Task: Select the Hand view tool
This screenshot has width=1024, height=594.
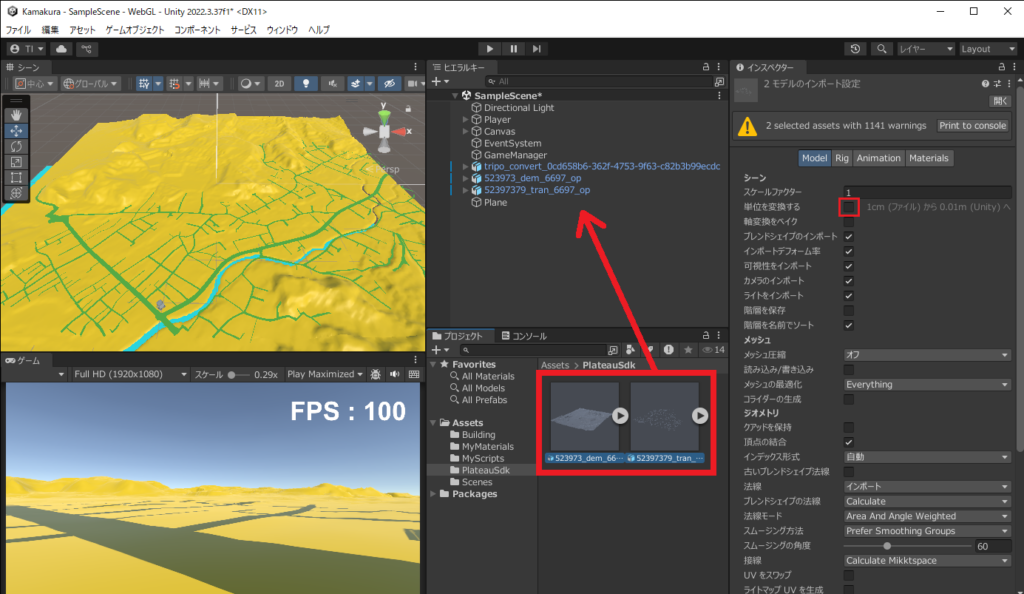Action: (16, 116)
